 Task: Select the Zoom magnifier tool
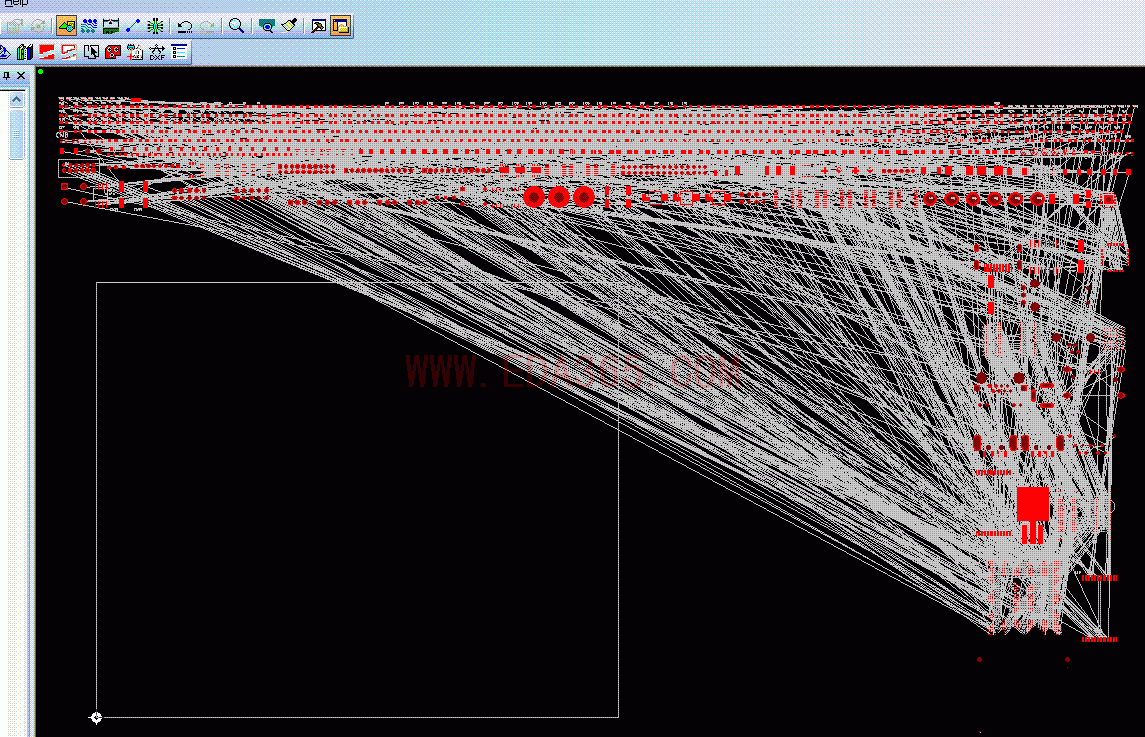pos(237,26)
